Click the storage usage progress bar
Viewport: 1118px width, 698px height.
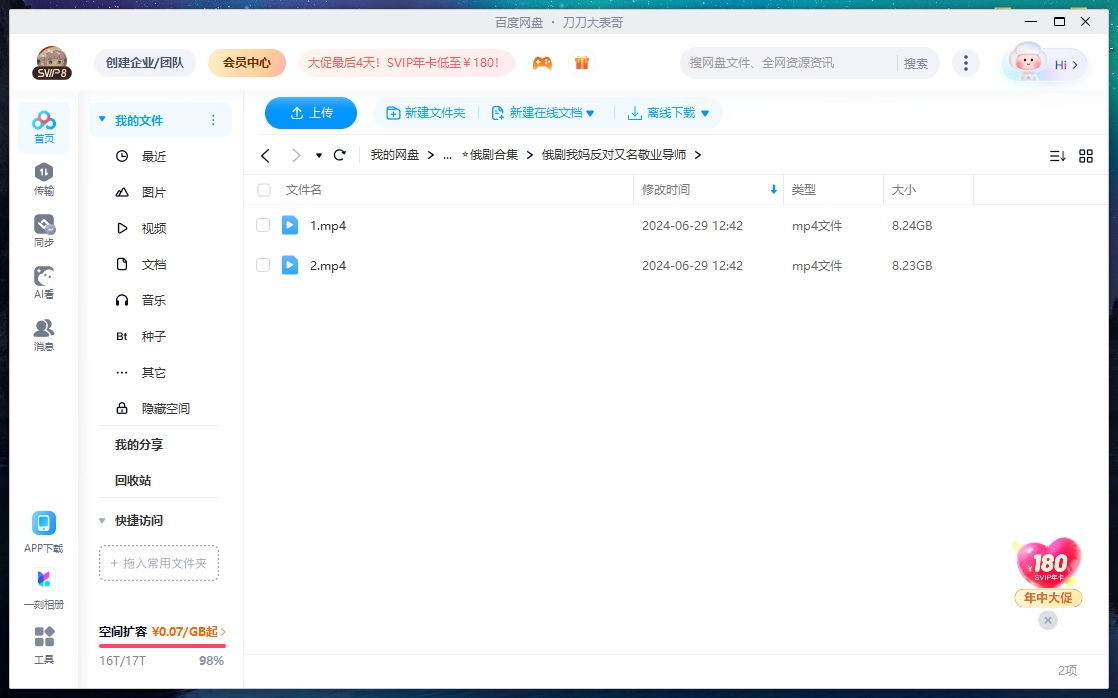pyautogui.click(x=162, y=646)
